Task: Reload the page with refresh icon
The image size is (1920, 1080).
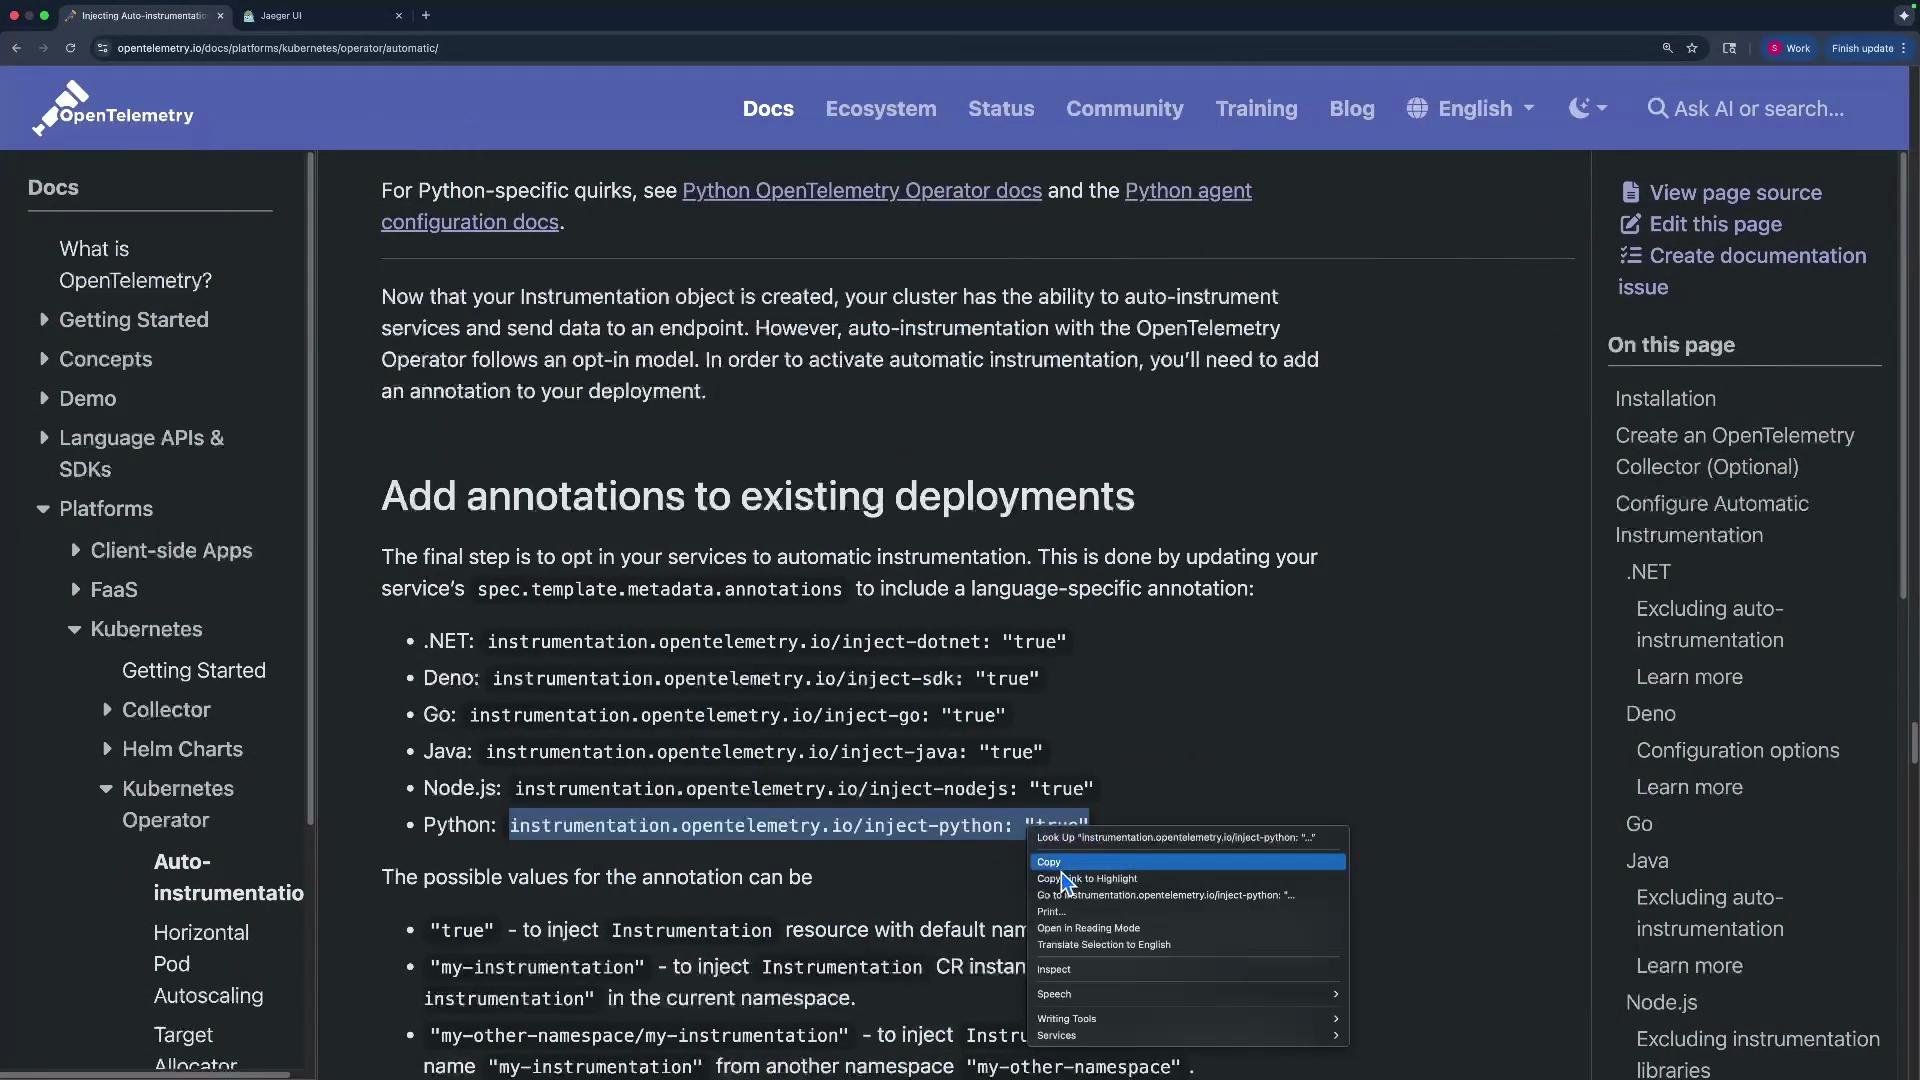Action: [70, 48]
